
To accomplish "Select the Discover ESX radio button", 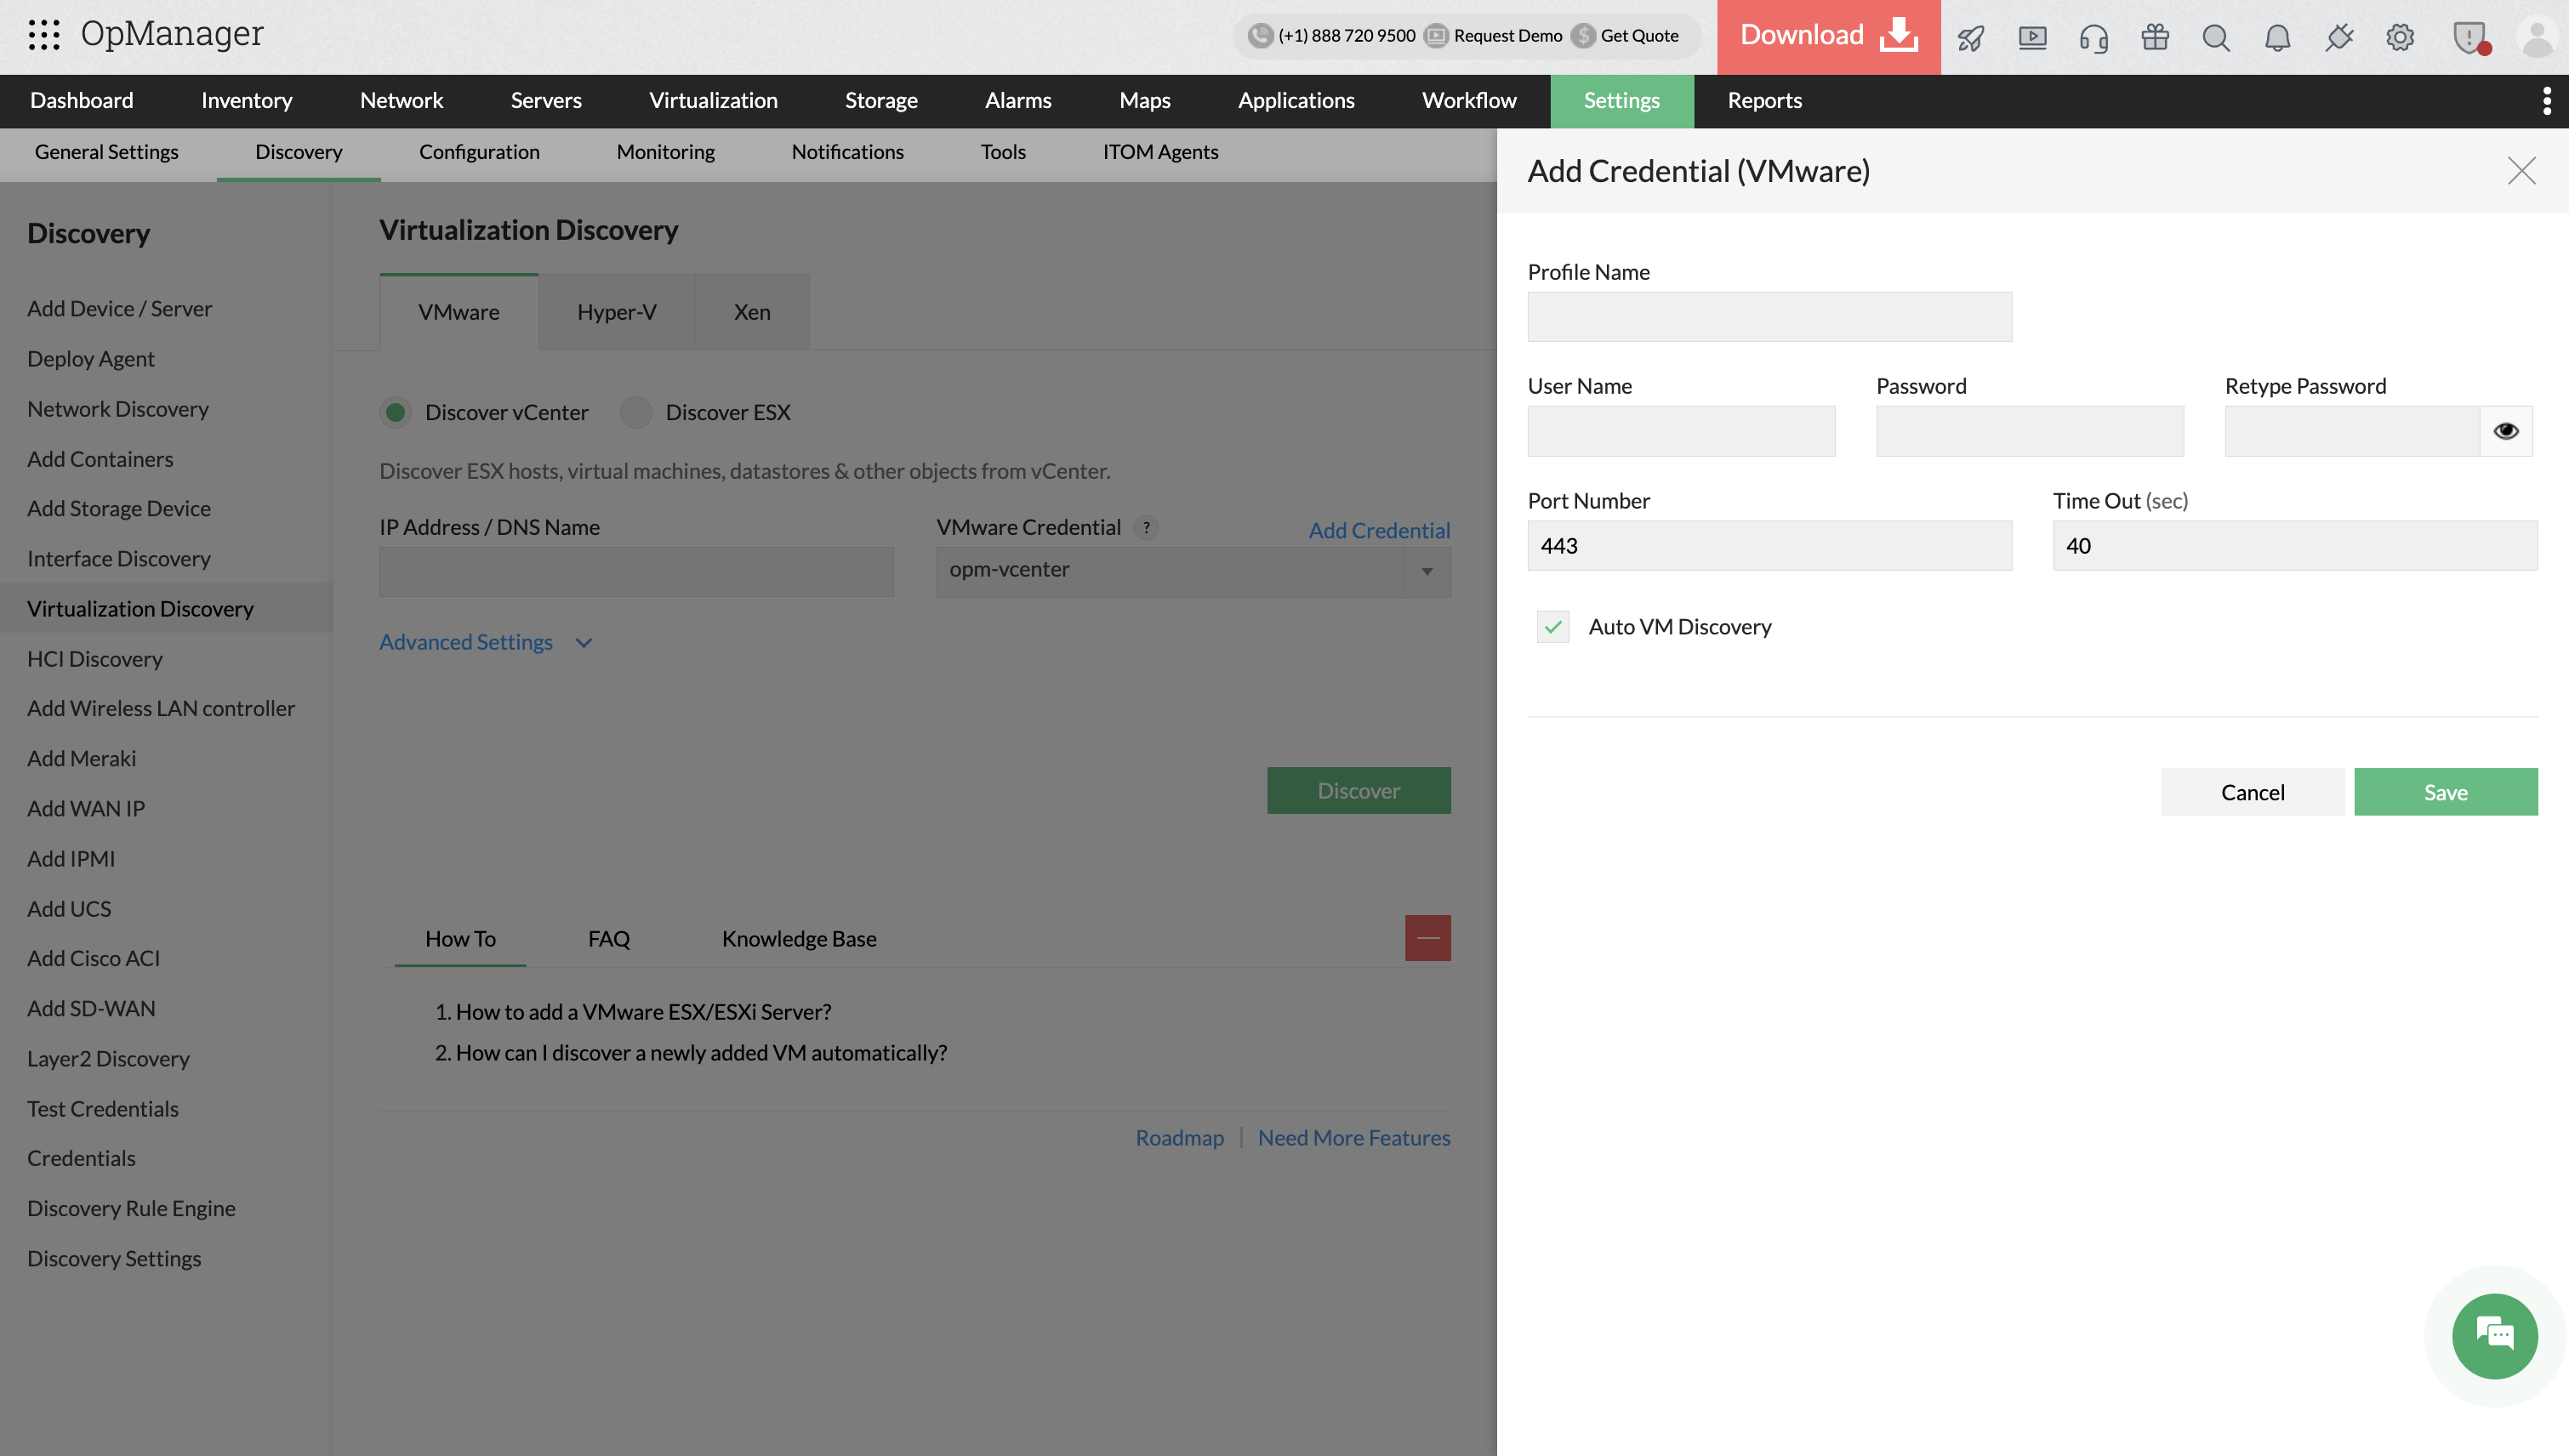I will point(636,412).
